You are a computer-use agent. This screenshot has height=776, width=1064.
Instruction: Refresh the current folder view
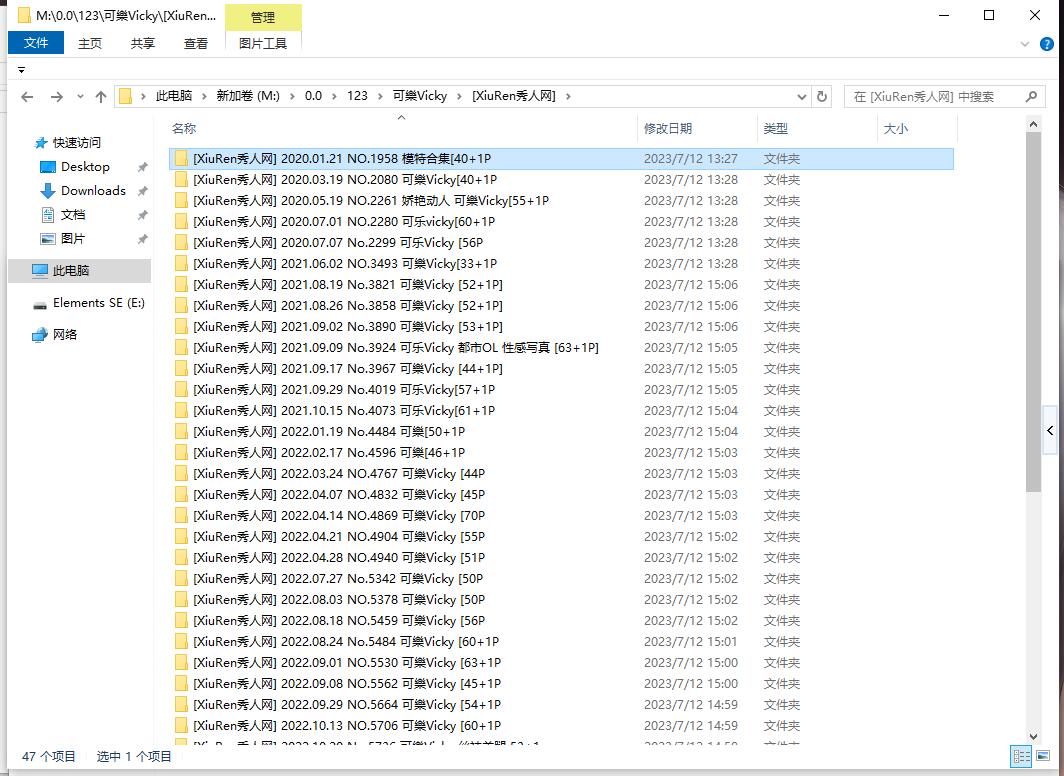tap(822, 96)
